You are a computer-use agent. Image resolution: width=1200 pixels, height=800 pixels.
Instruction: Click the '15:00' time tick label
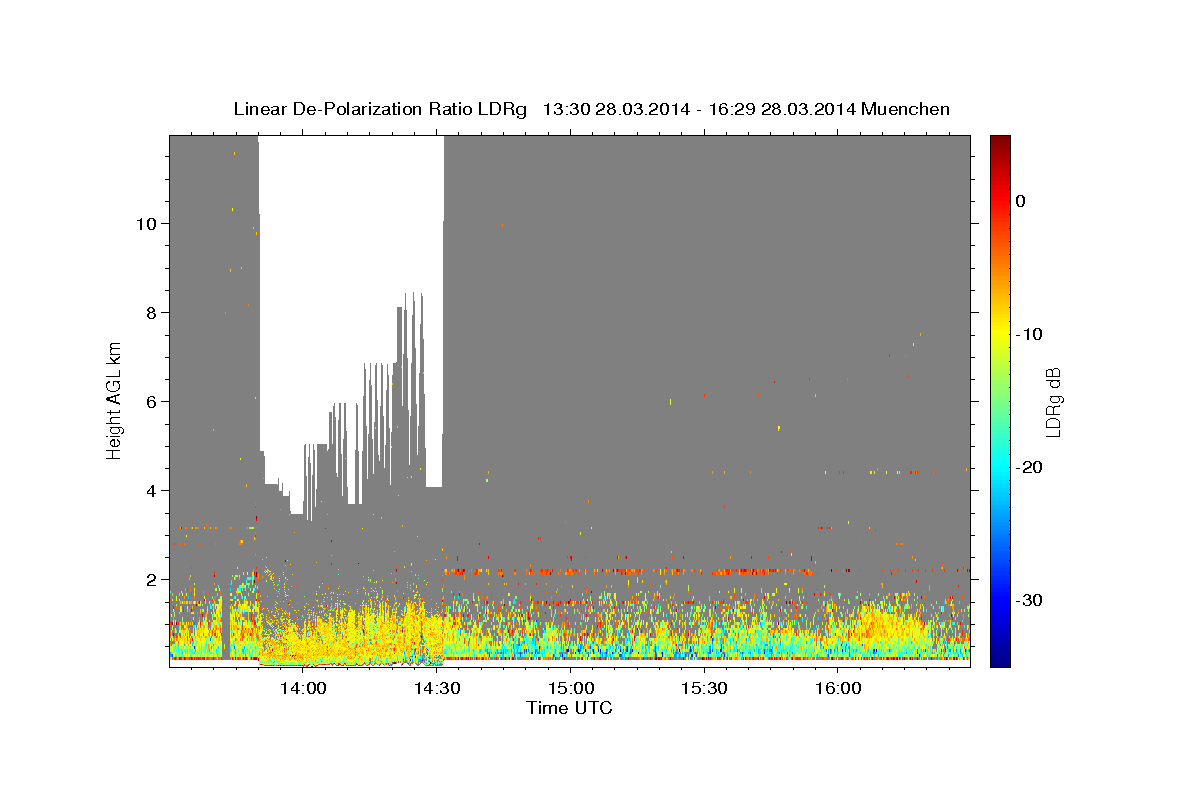pyautogui.click(x=570, y=689)
